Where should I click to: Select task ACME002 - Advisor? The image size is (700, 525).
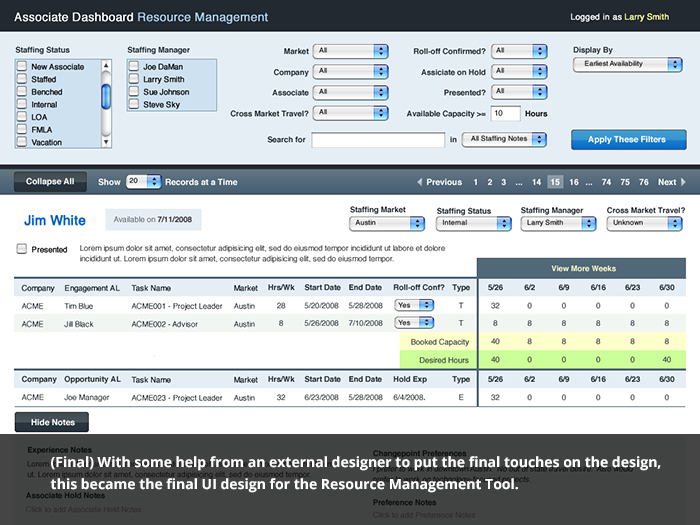click(164, 324)
